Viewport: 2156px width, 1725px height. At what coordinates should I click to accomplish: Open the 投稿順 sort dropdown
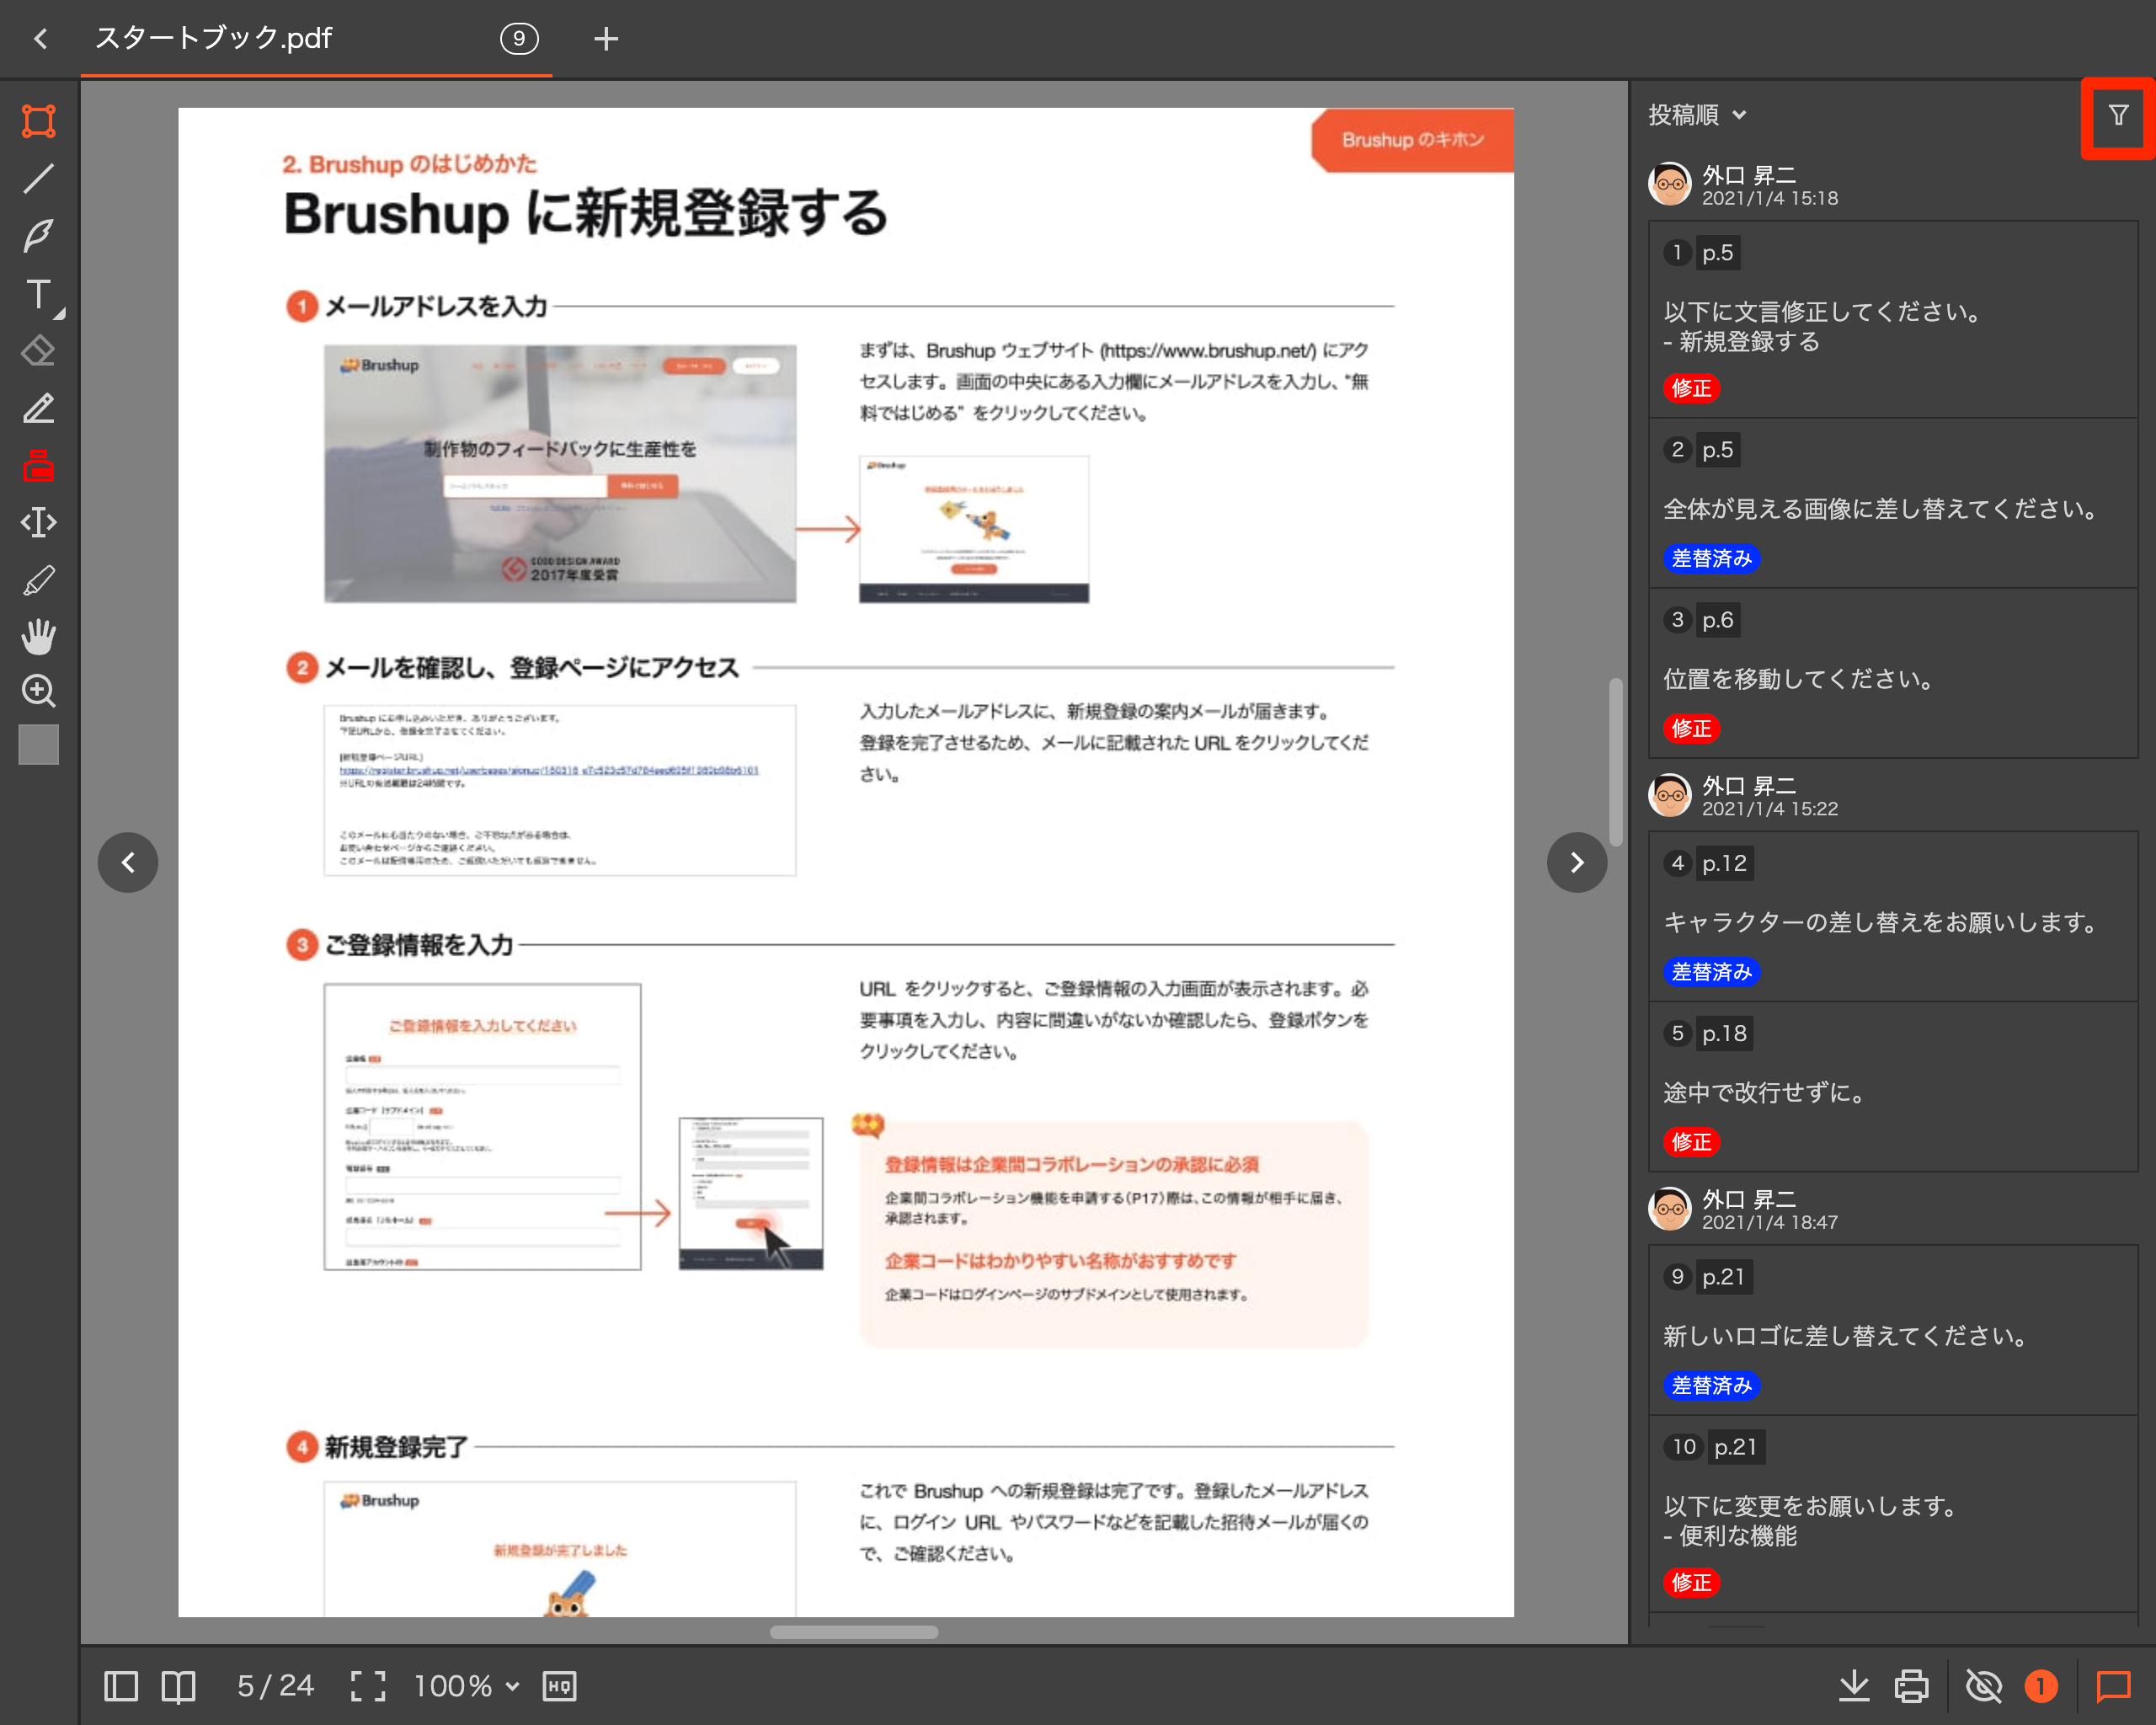click(1697, 115)
